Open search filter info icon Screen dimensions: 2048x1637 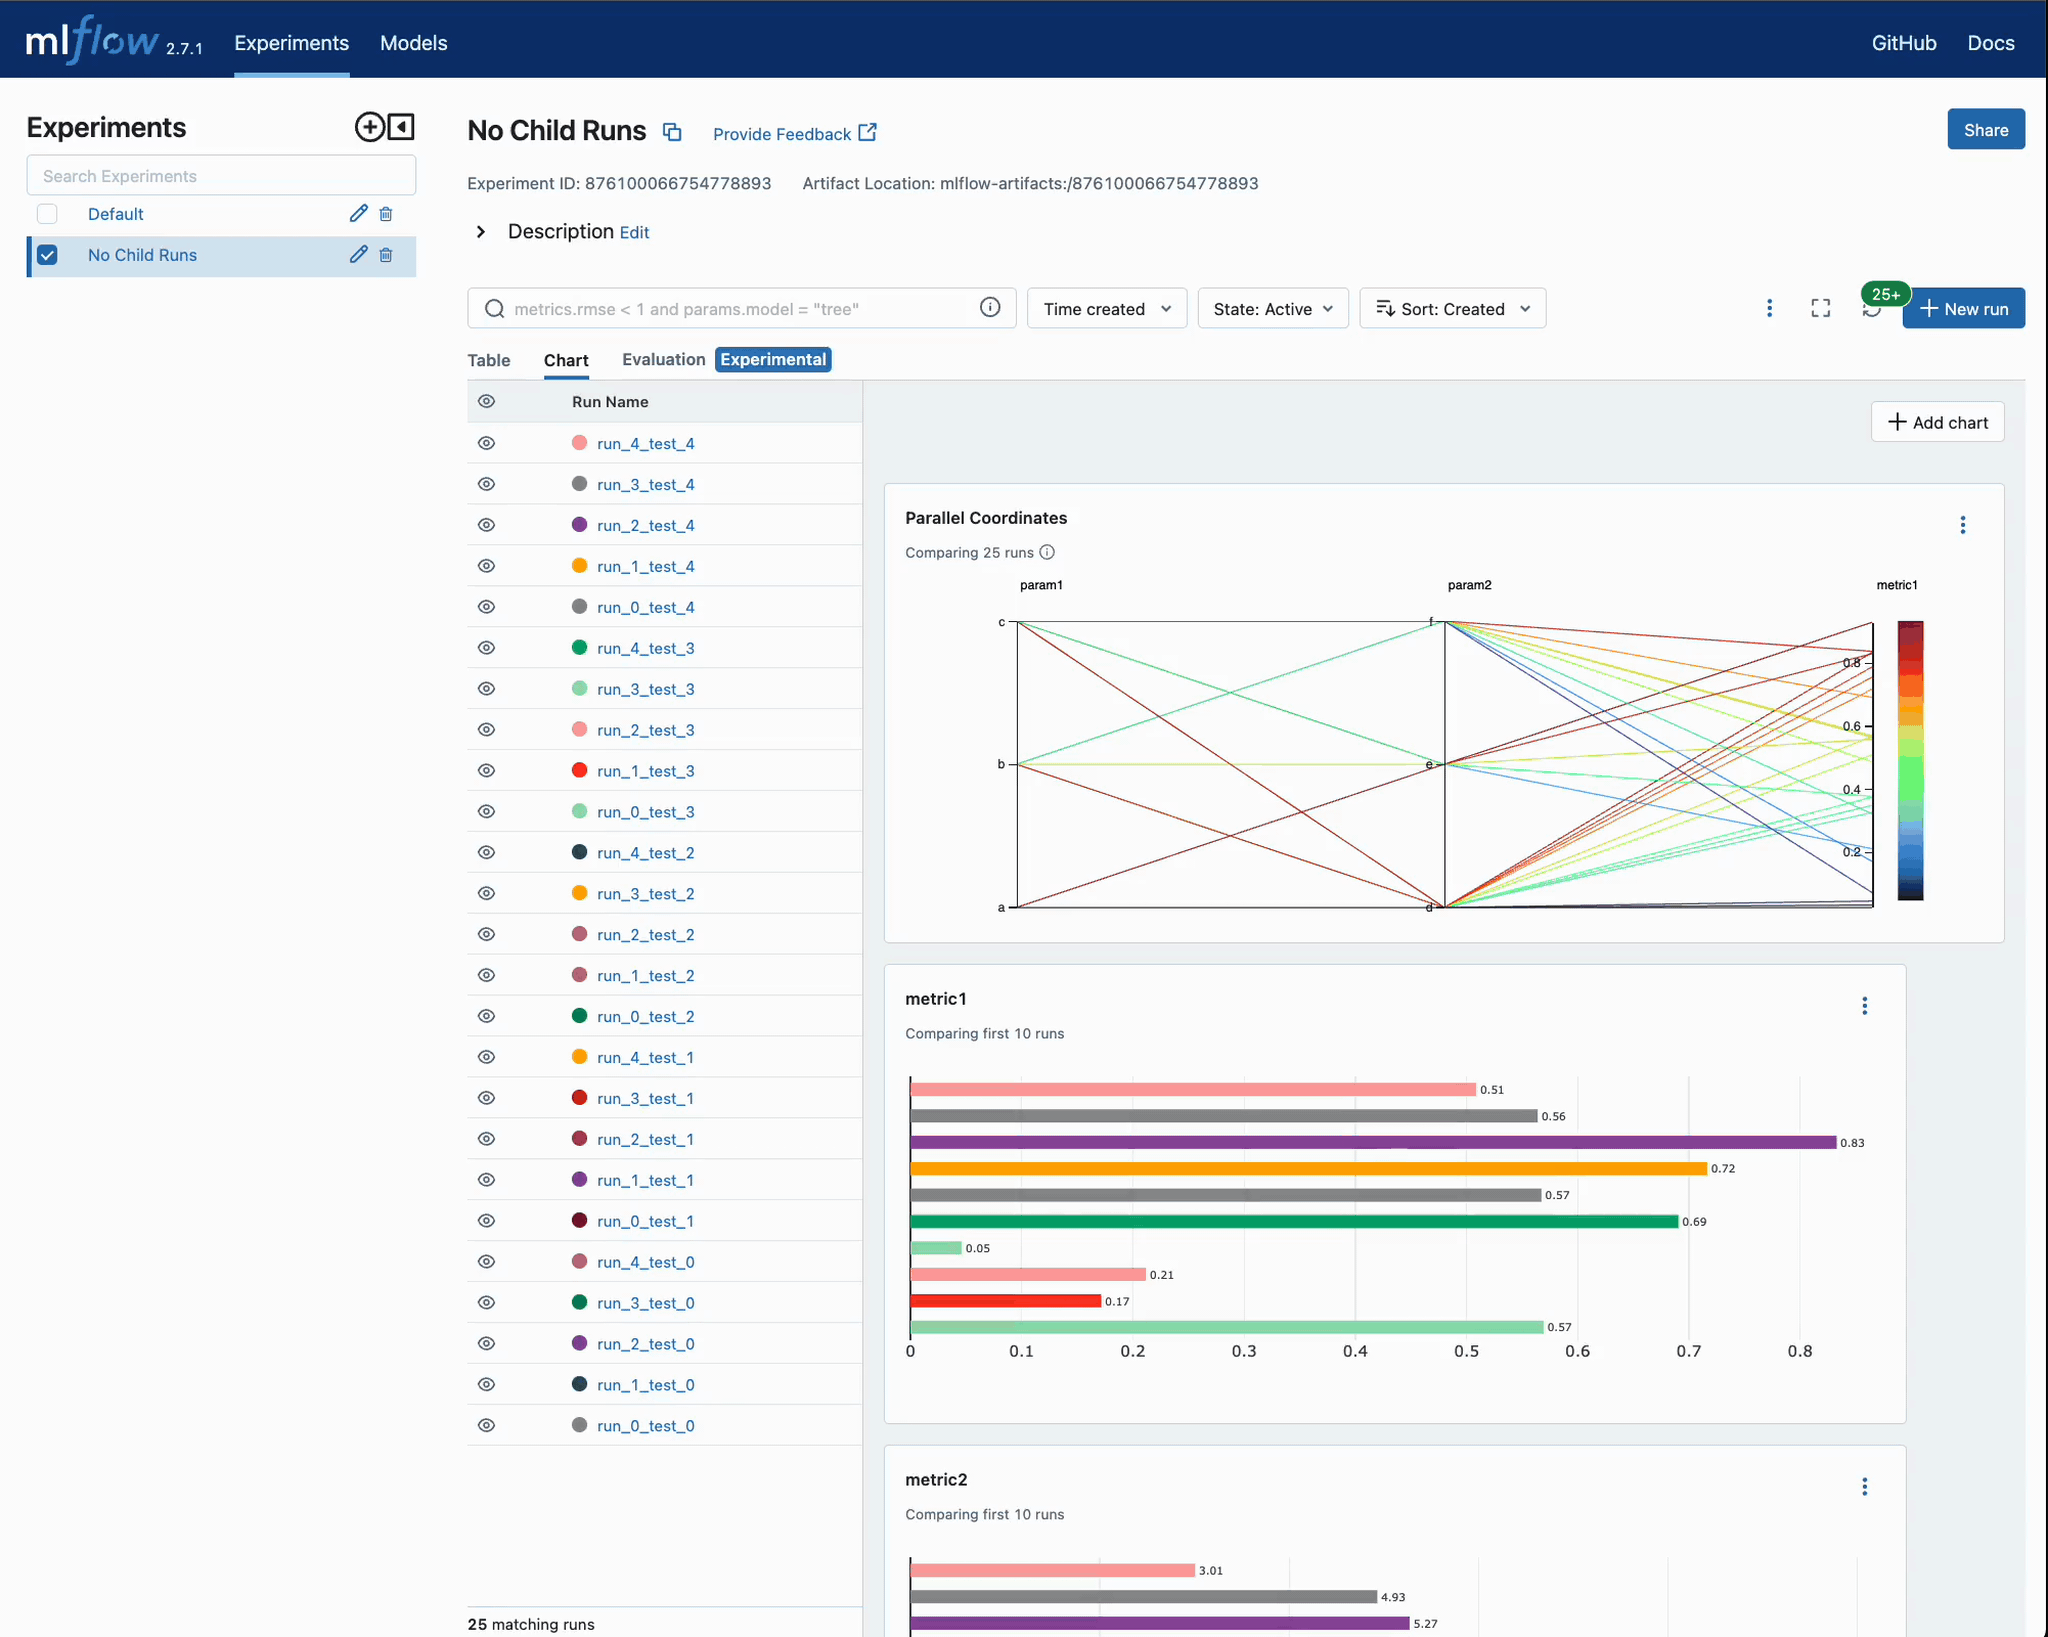[x=990, y=308]
